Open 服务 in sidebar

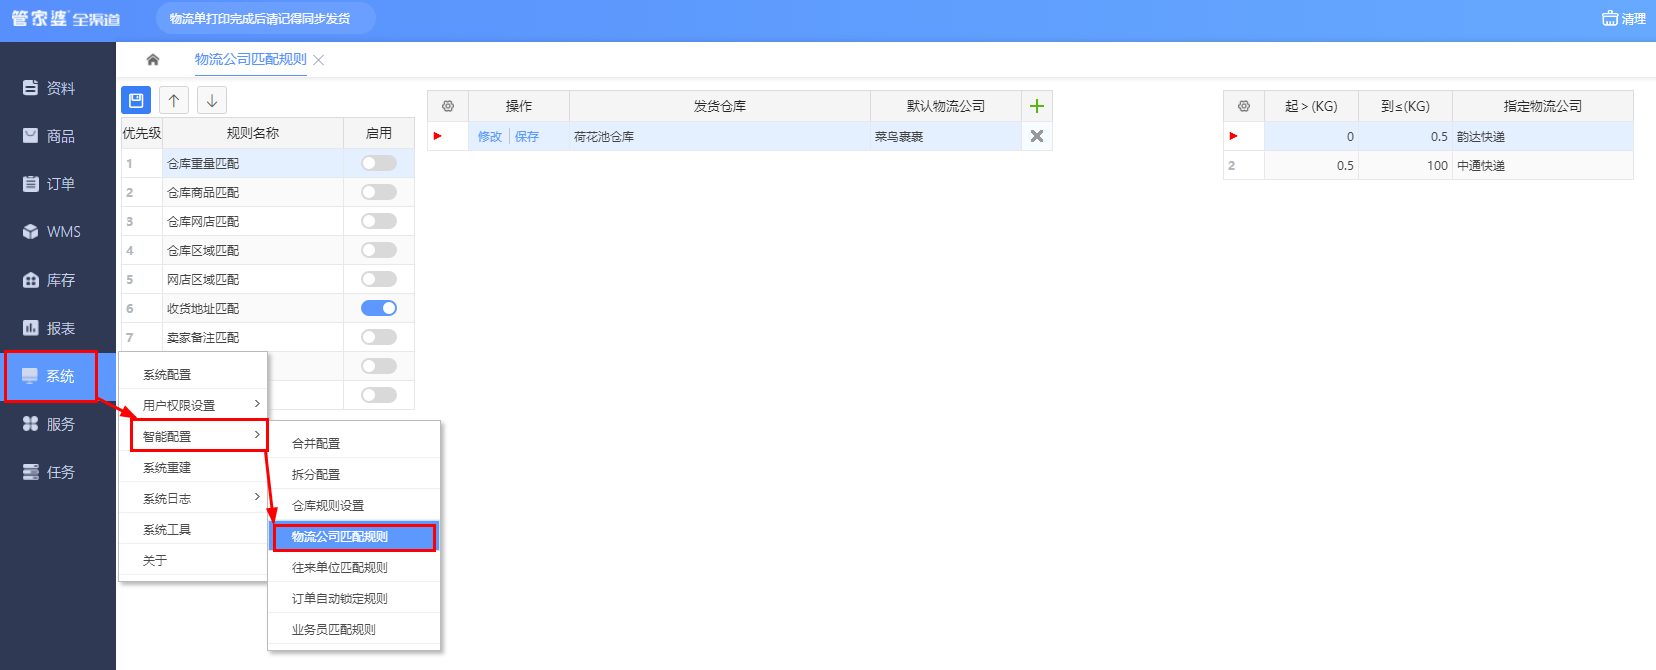click(x=58, y=424)
